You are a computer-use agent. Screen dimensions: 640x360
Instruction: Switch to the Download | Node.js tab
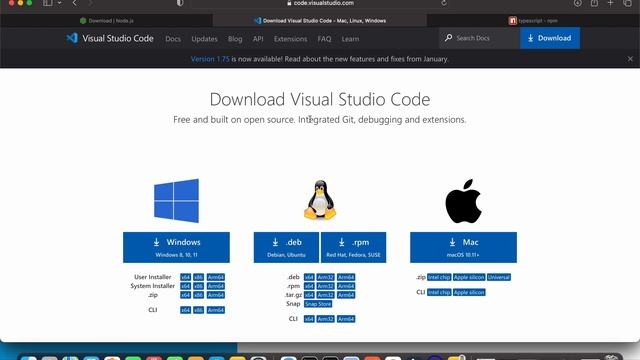107,20
